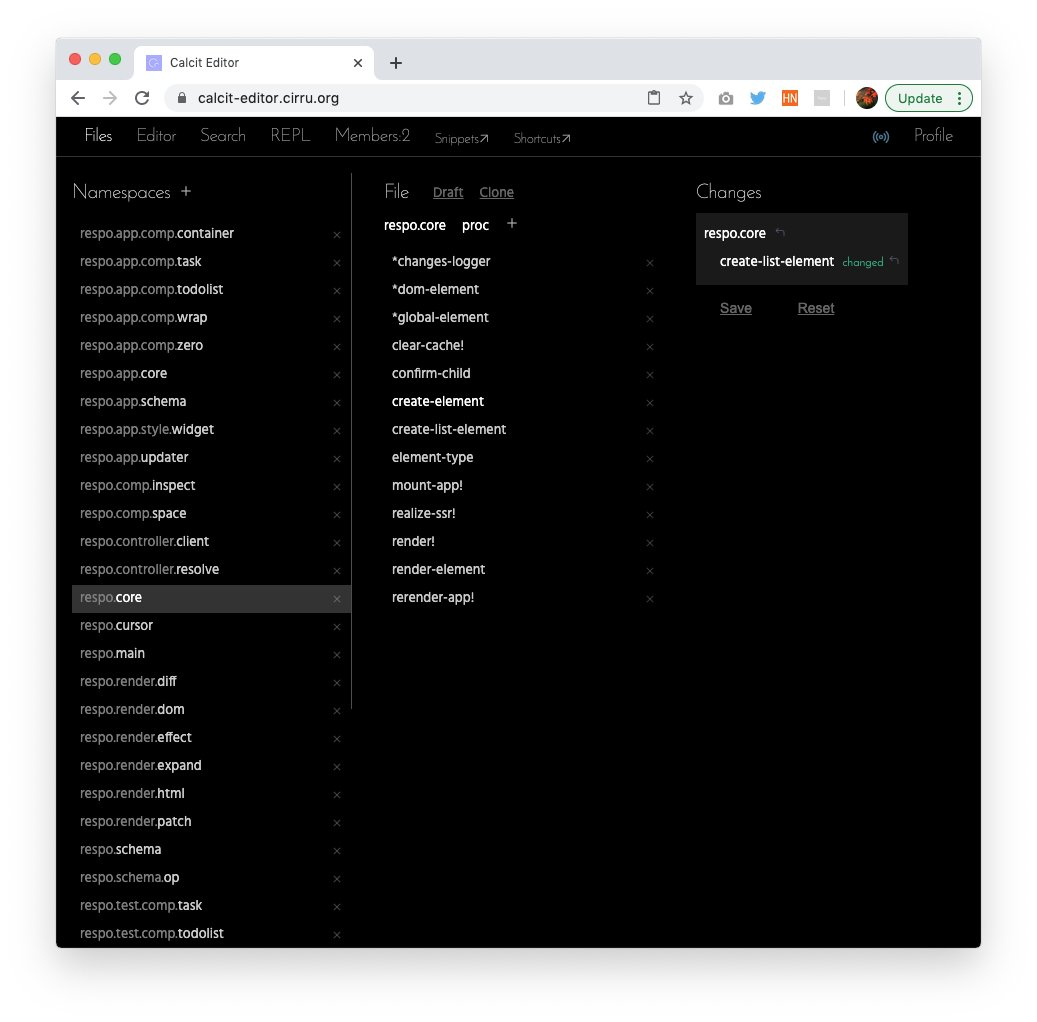Revert create-list-element change with undo icon
The image size is (1037, 1022).
coord(894,261)
